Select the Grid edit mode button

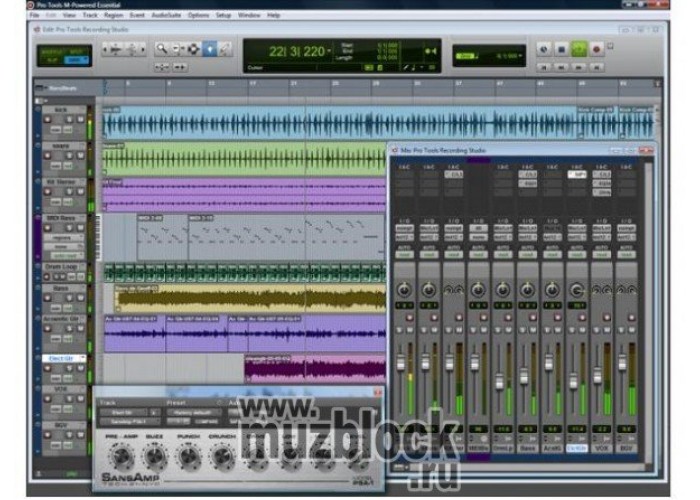tap(76, 59)
